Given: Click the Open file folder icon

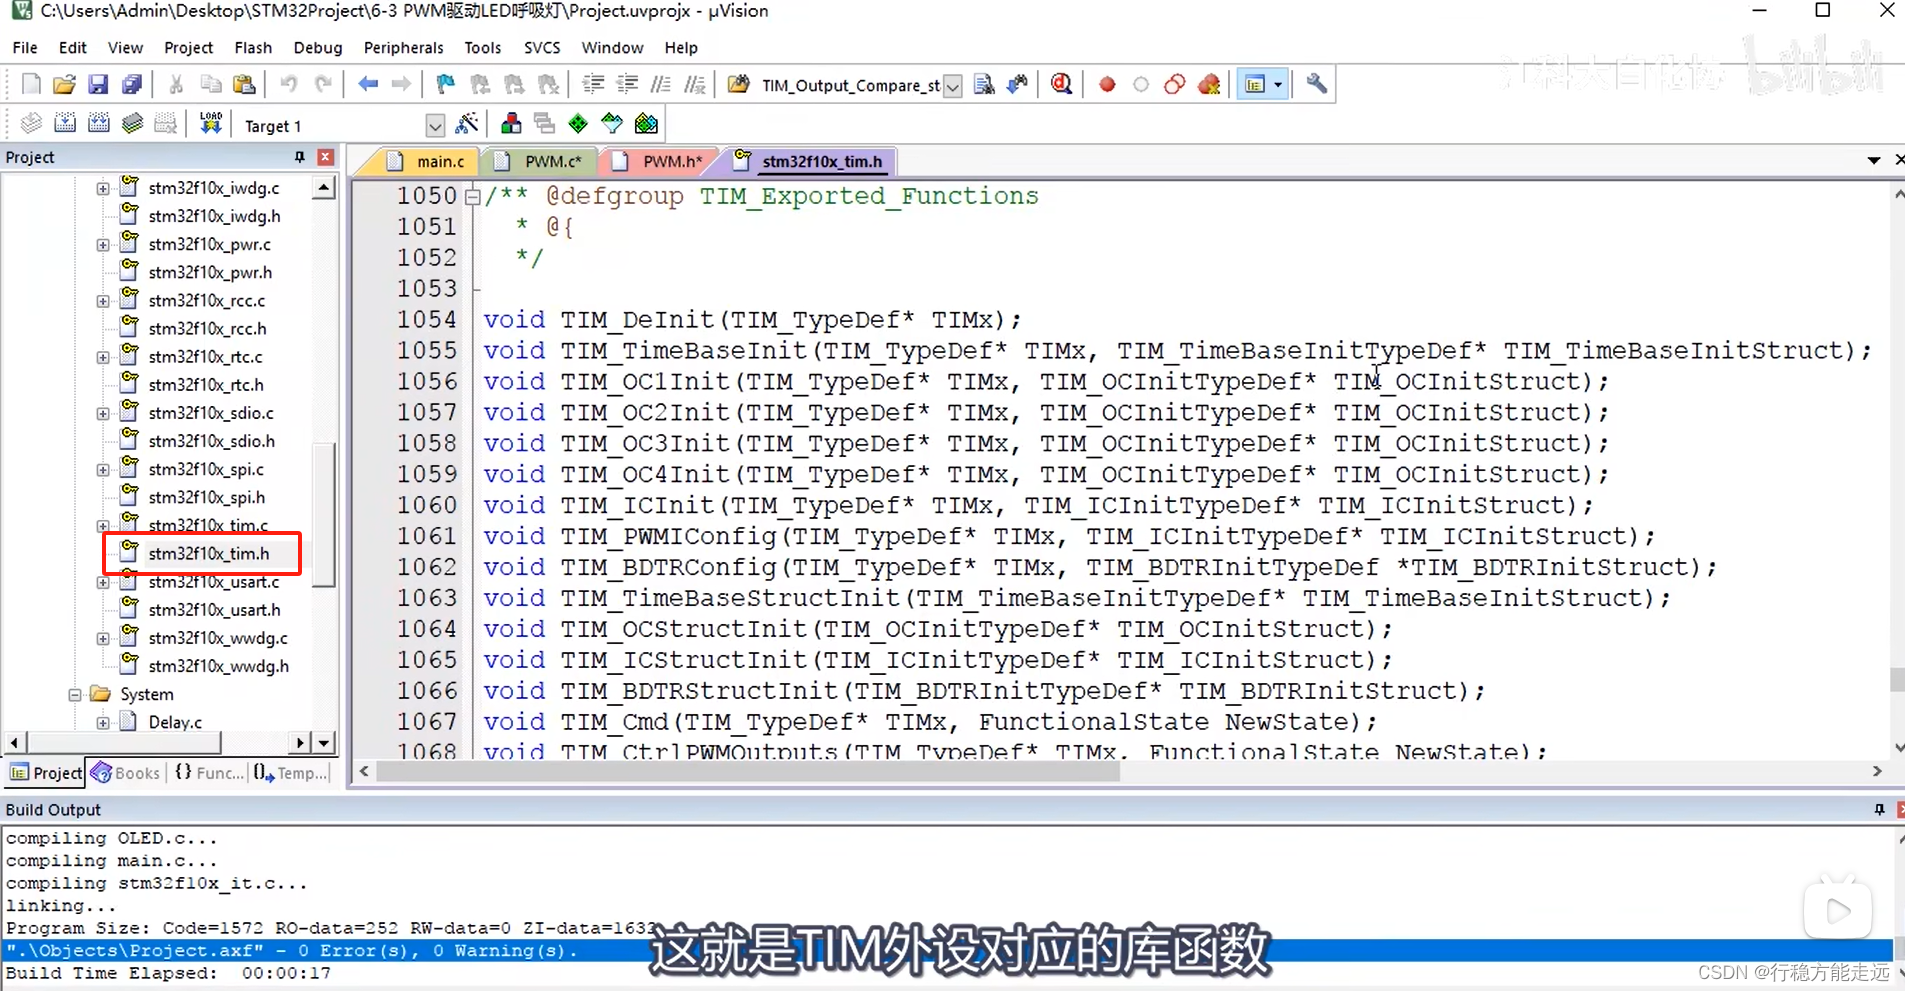Looking at the screenshot, I should [64, 84].
